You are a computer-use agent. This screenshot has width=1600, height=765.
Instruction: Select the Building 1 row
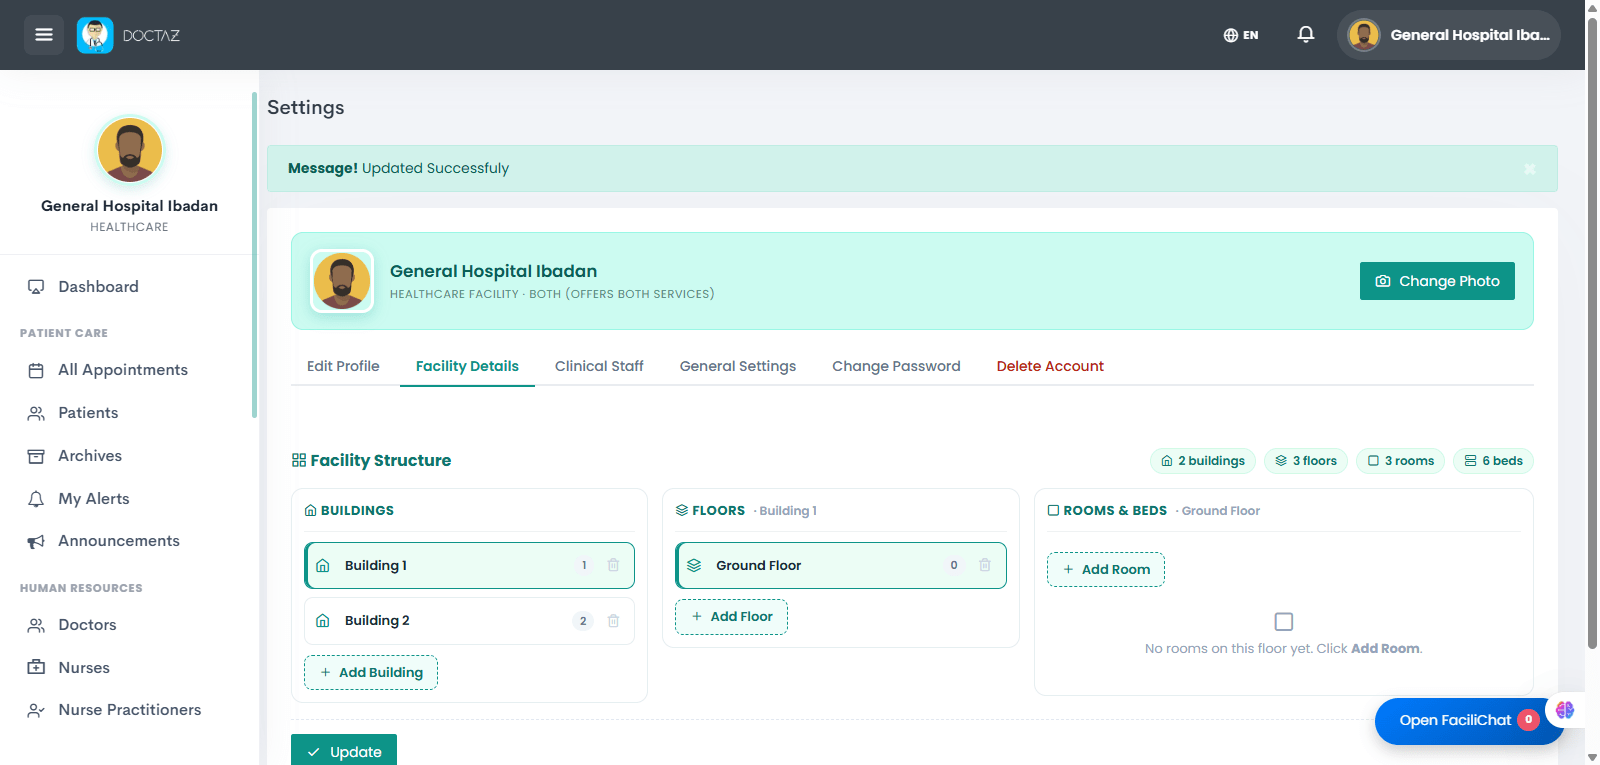point(469,566)
